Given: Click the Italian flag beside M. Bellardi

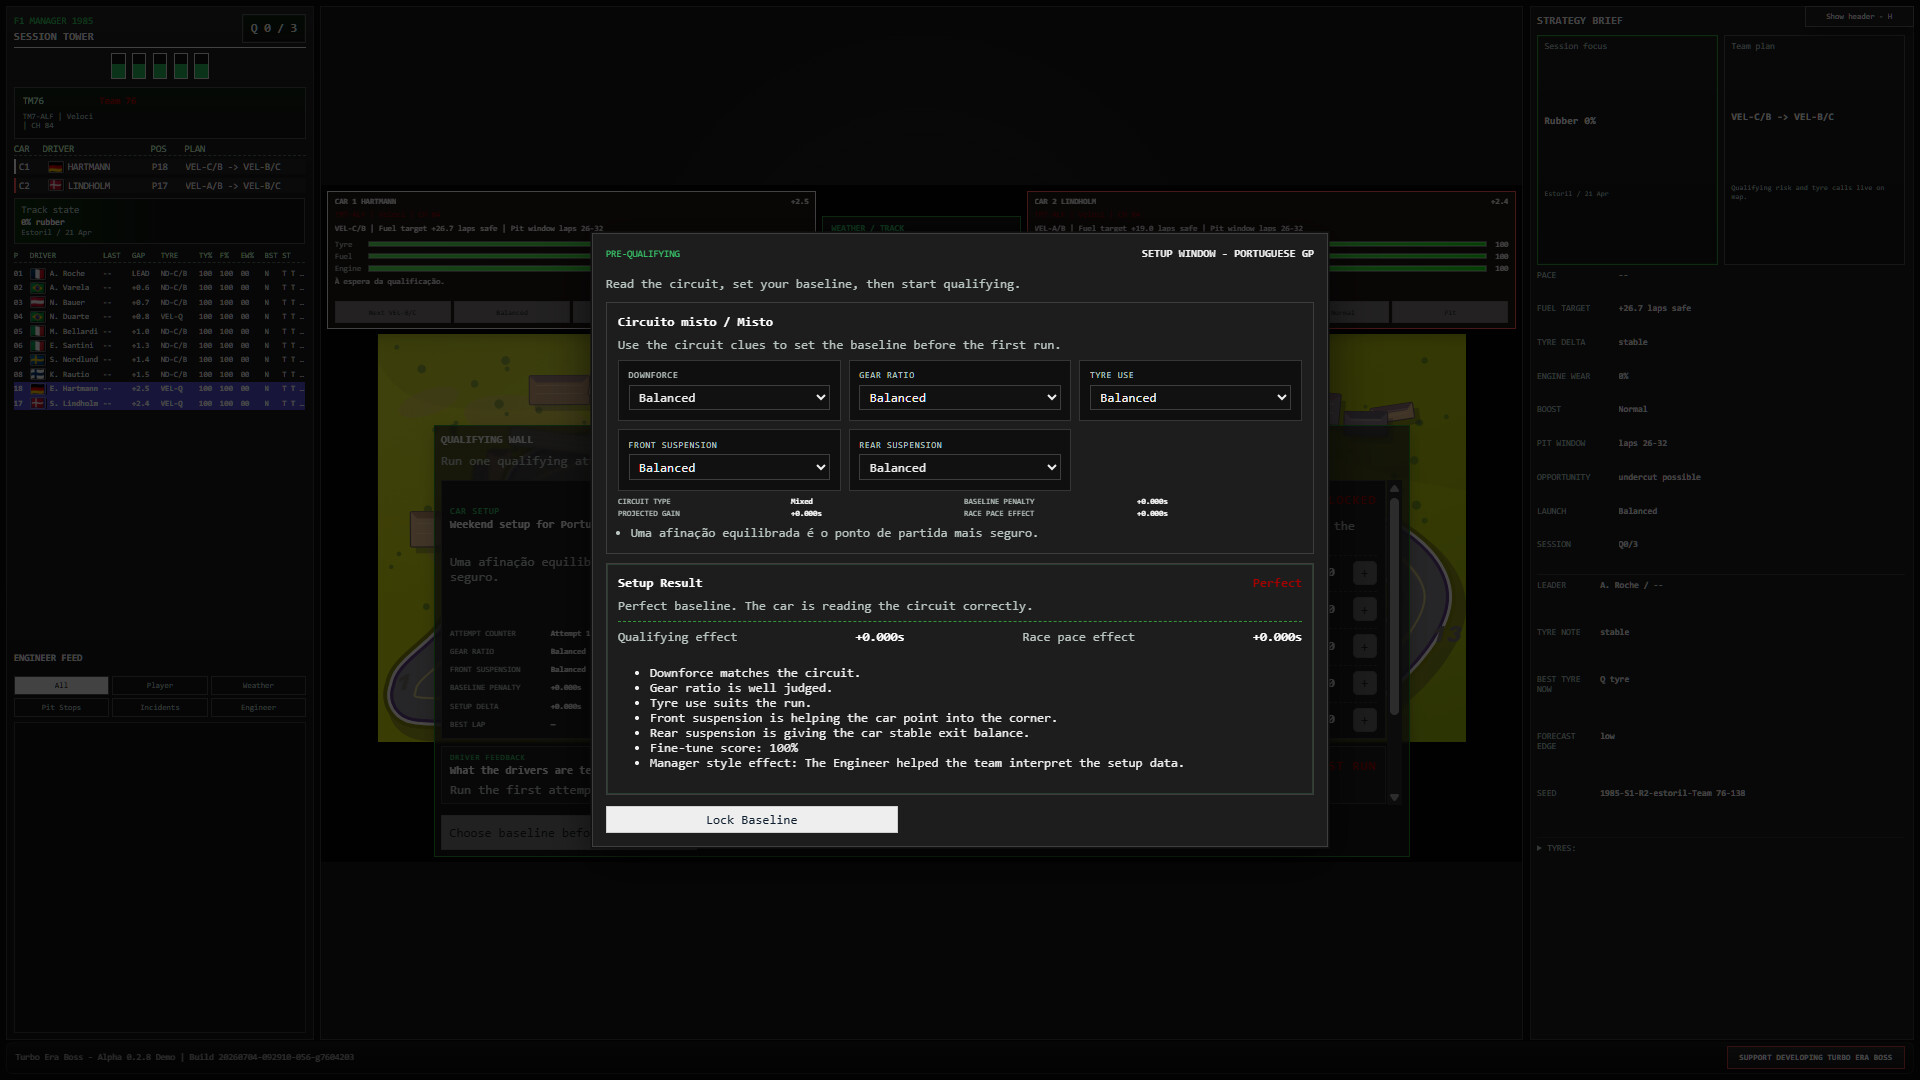Looking at the screenshot, I should pyautogui.click(x=37, y=331).
